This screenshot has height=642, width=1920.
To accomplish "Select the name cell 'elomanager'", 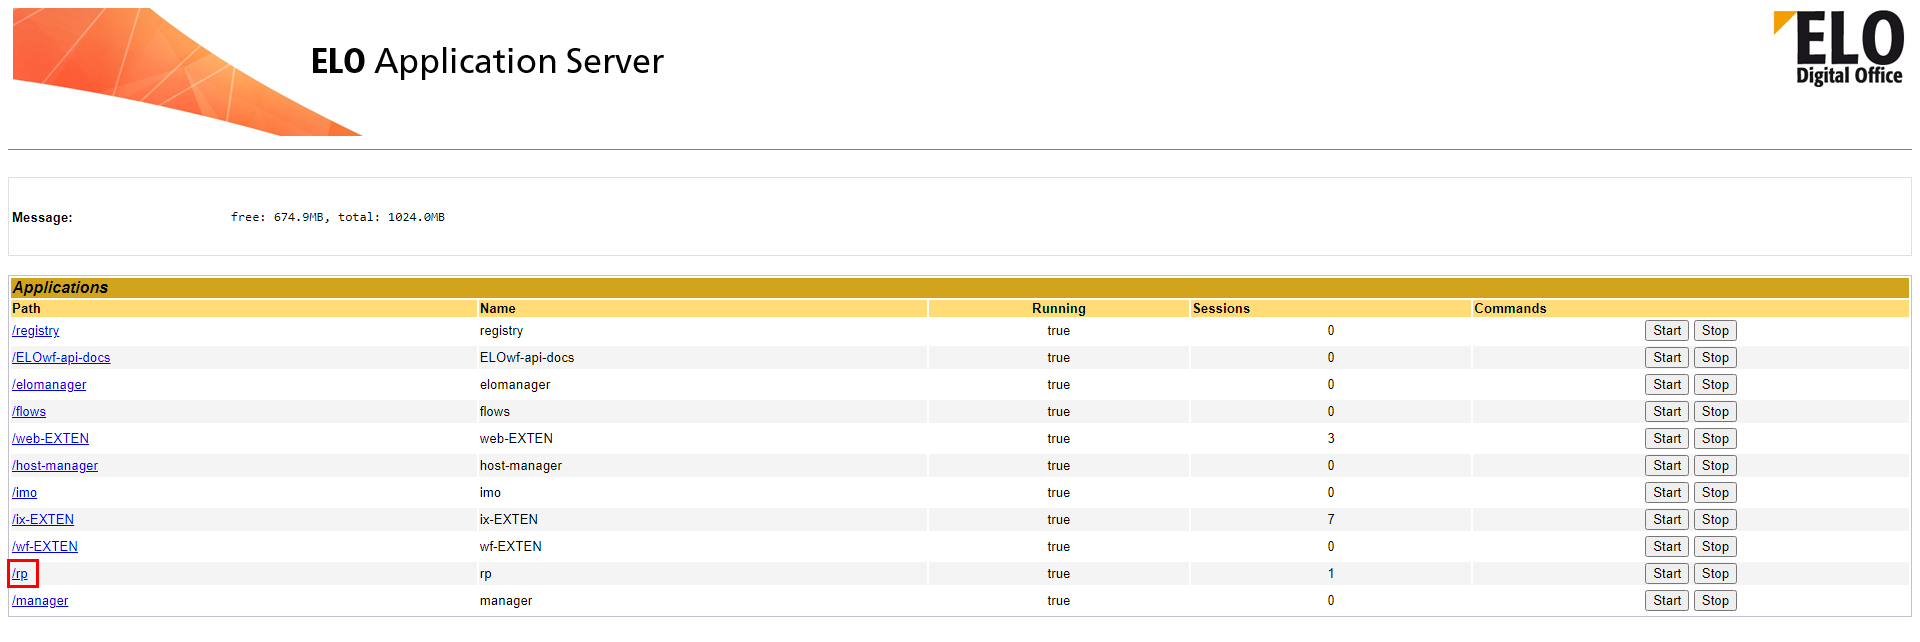I will [x=515, y=385].
